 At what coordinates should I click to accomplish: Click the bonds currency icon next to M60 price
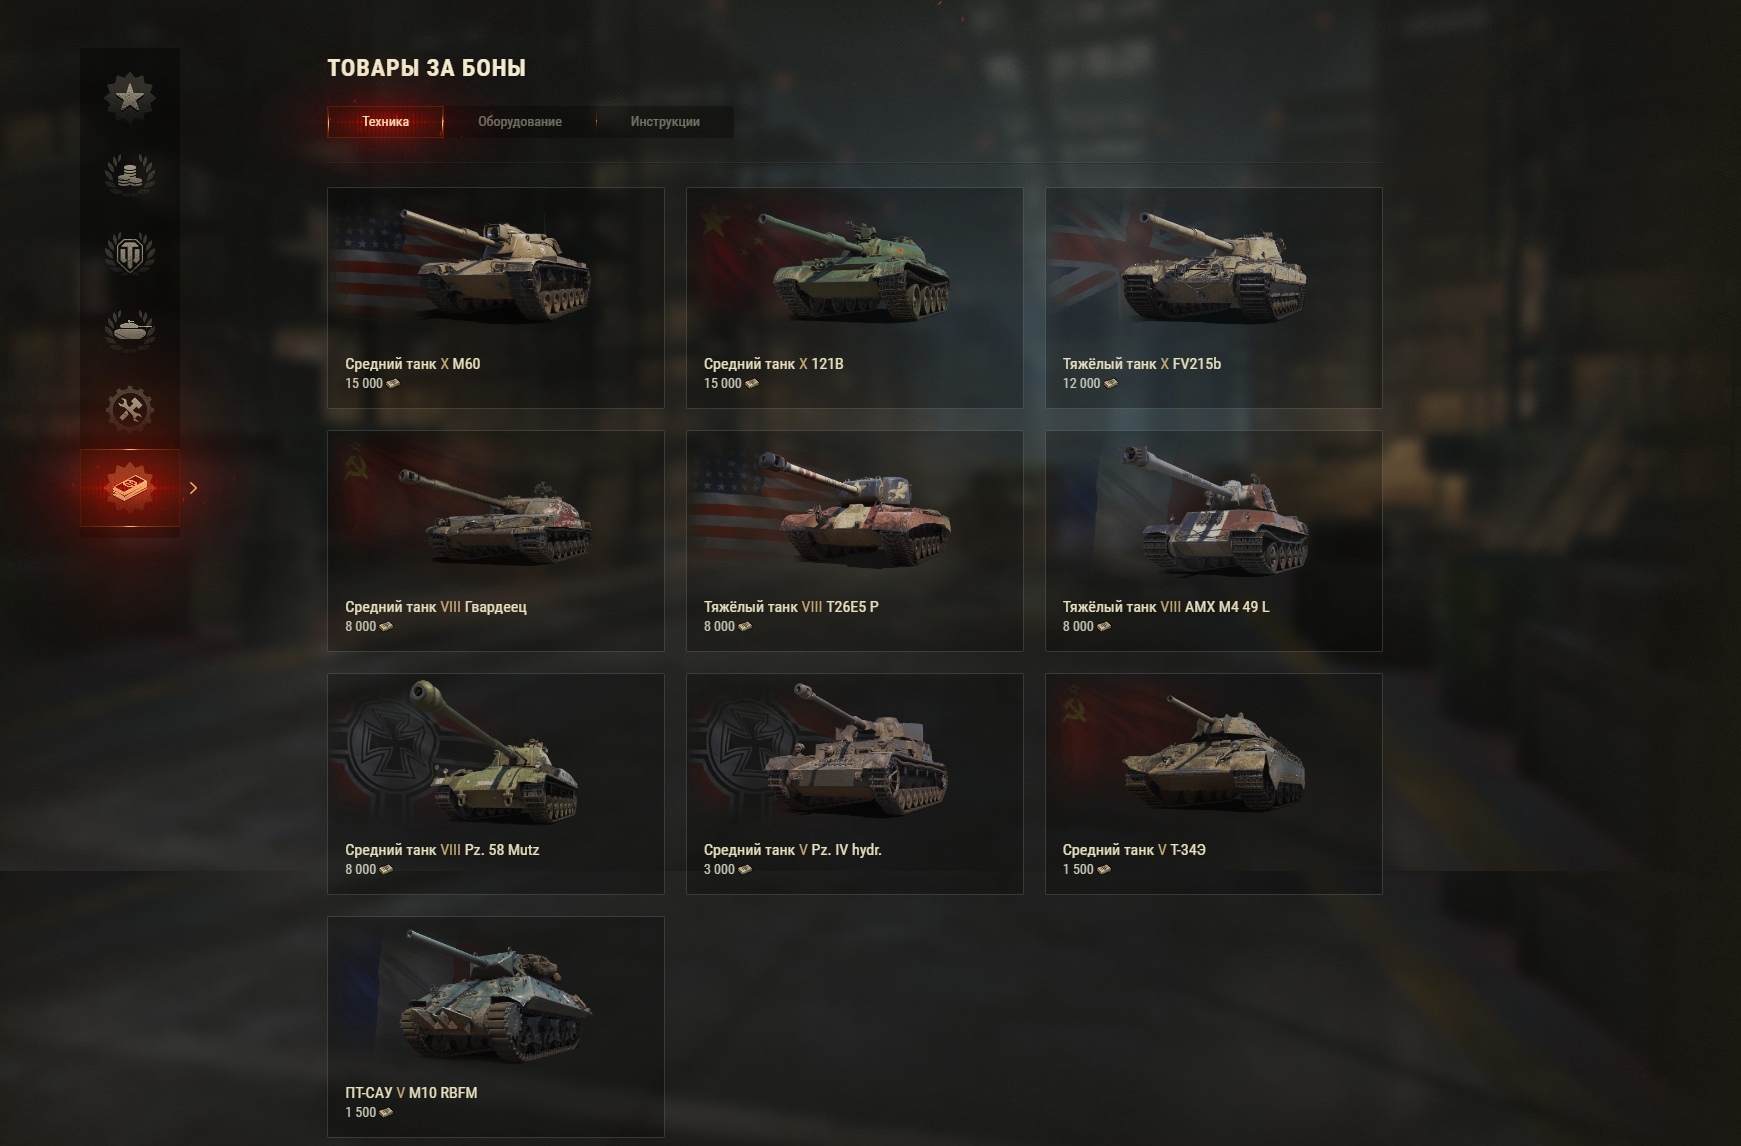[x=393, y=384]
